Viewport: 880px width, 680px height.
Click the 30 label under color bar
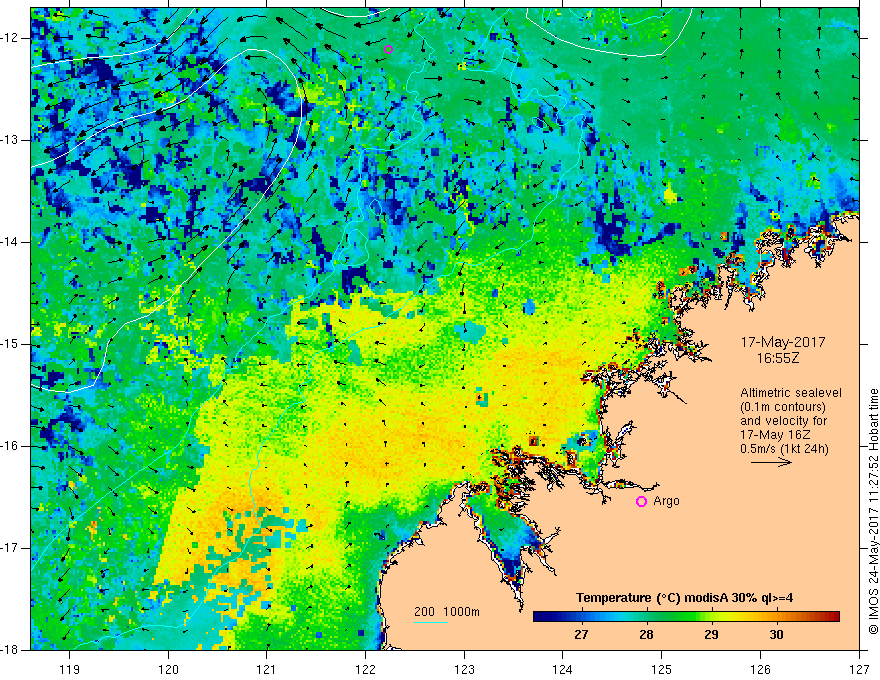click(x=776, y=635)
